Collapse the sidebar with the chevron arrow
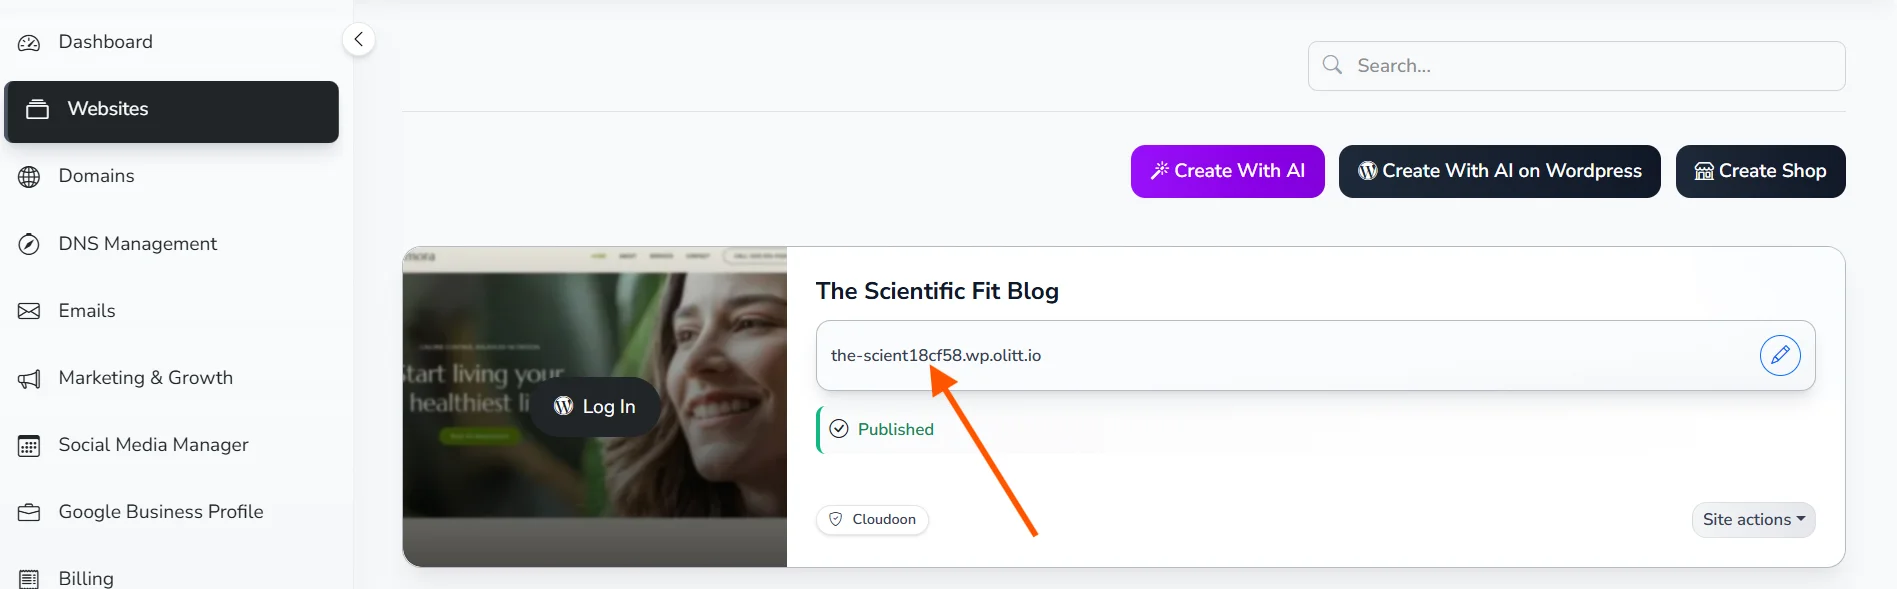The image size is (1897, 589). tap(358, 40)
